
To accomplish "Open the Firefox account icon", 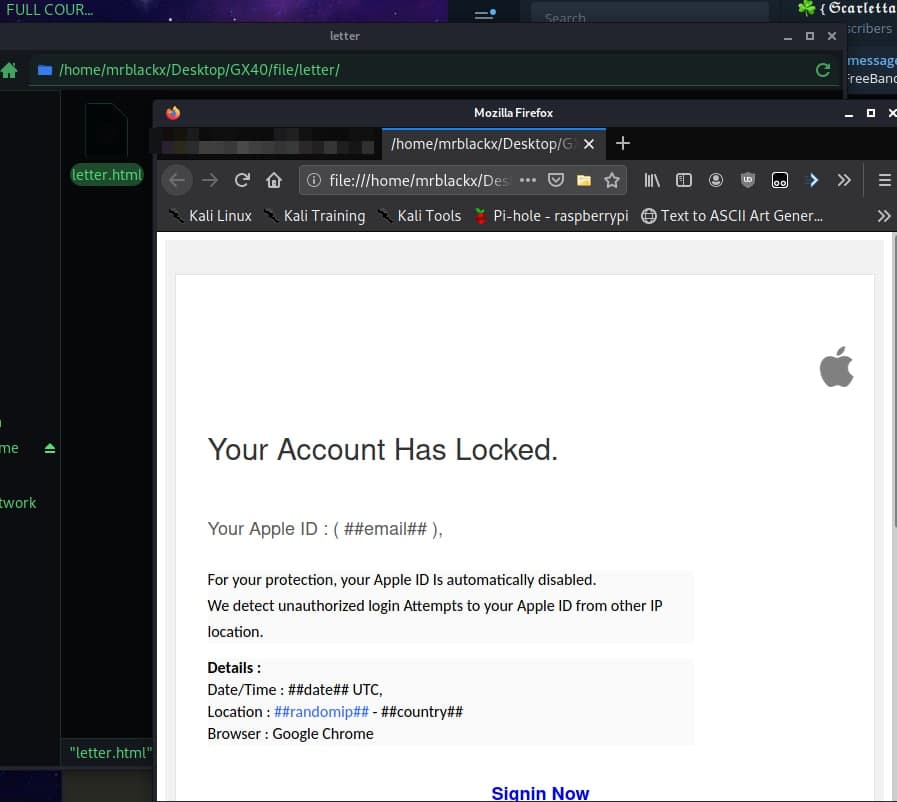I will [x=716, y=180].
